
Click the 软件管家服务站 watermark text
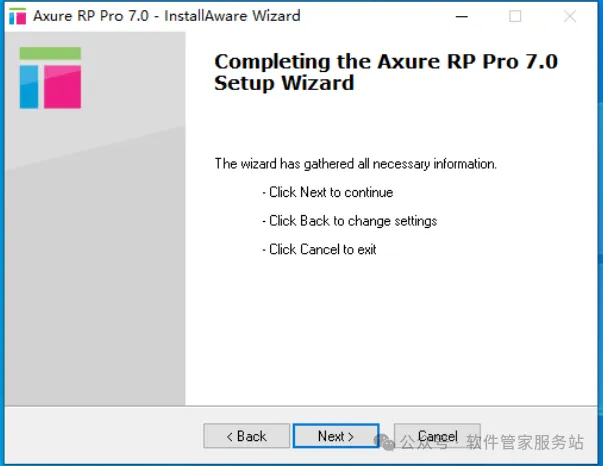(525, 442)
